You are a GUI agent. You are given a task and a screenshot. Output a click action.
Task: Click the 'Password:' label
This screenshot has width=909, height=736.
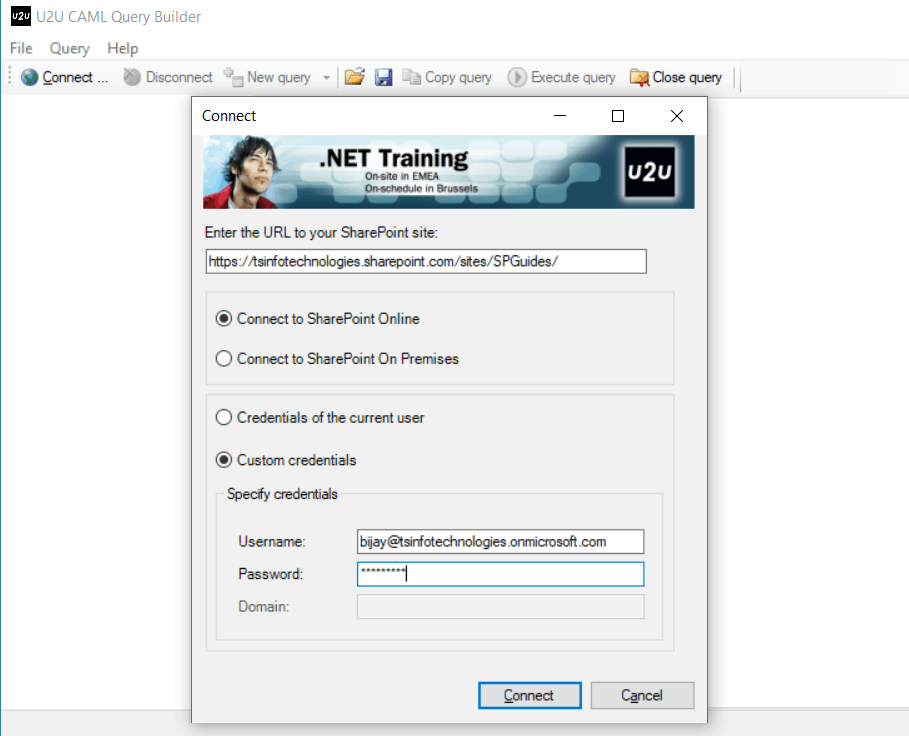pyautogui.click(x=271, y=574)
